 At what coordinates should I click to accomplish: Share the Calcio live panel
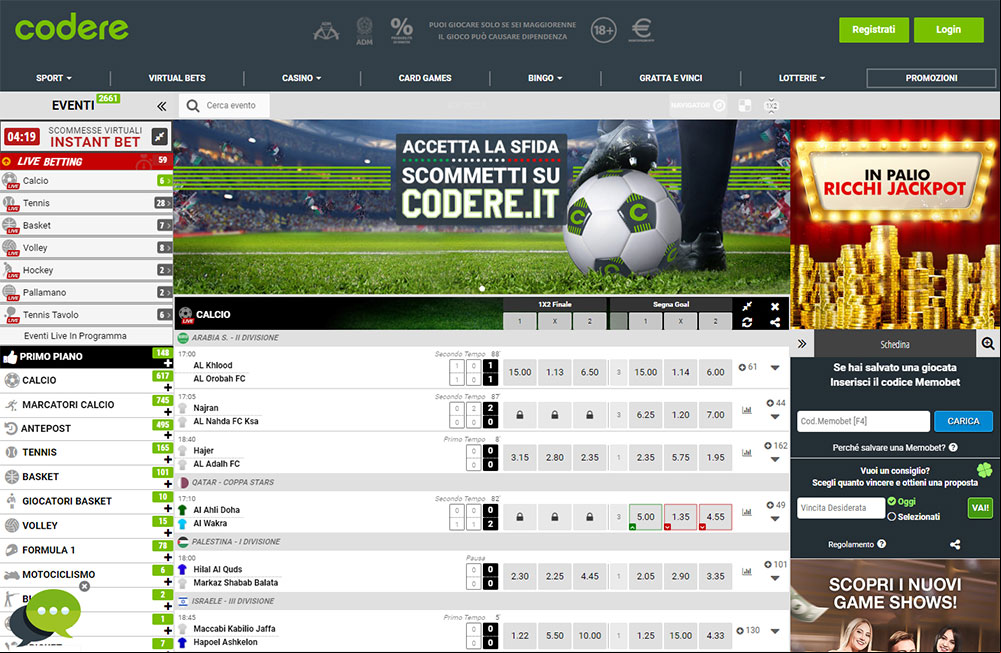[775, 322]
